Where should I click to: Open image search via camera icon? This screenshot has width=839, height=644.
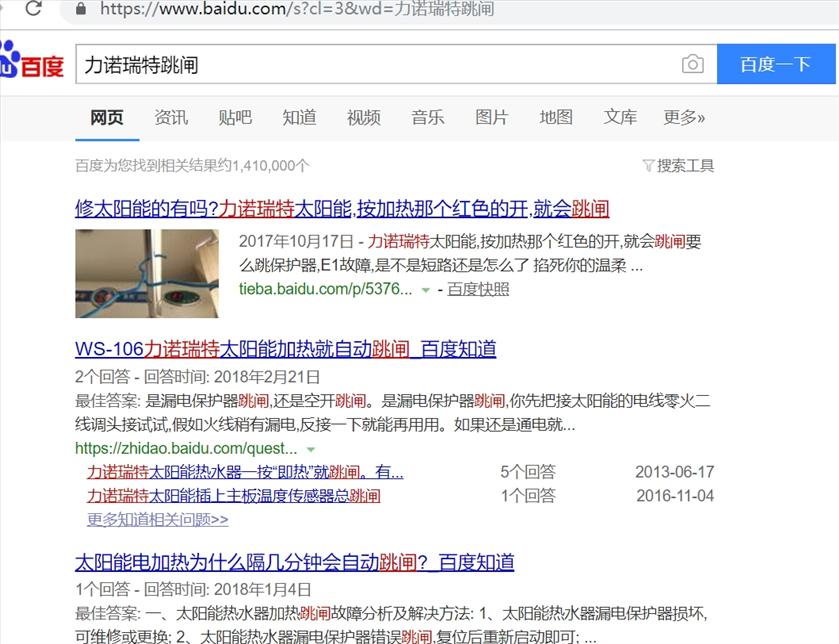point(692,64)
